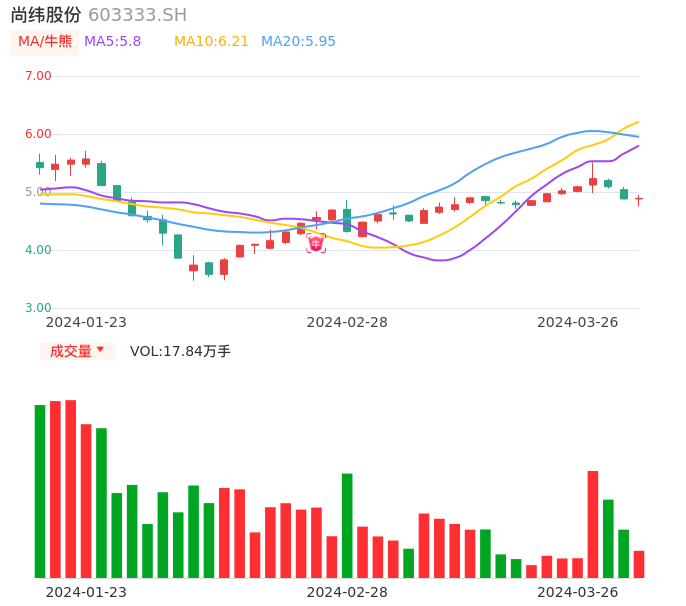
Task: Click the 尚纬股份 stock name title
Action: click(x=46, y=15)
